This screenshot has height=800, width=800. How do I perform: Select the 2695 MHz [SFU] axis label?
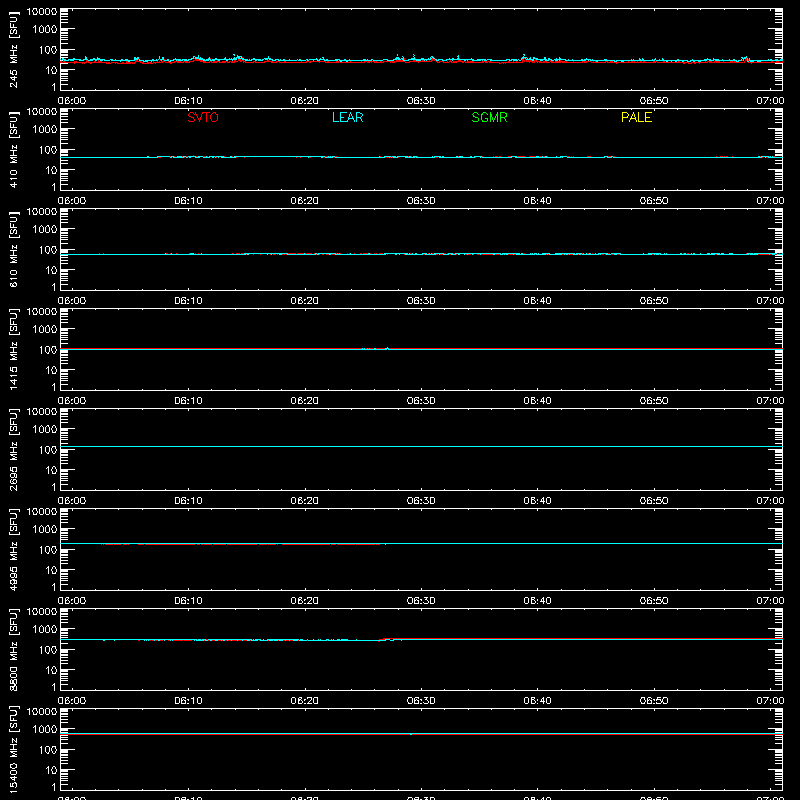[13, 449]
